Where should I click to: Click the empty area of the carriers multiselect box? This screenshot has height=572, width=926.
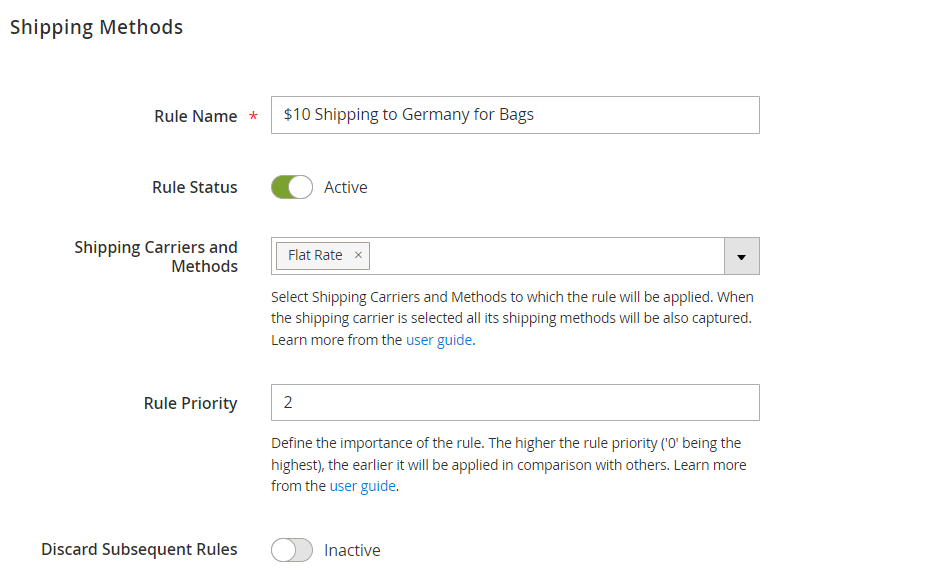[546, 256]
